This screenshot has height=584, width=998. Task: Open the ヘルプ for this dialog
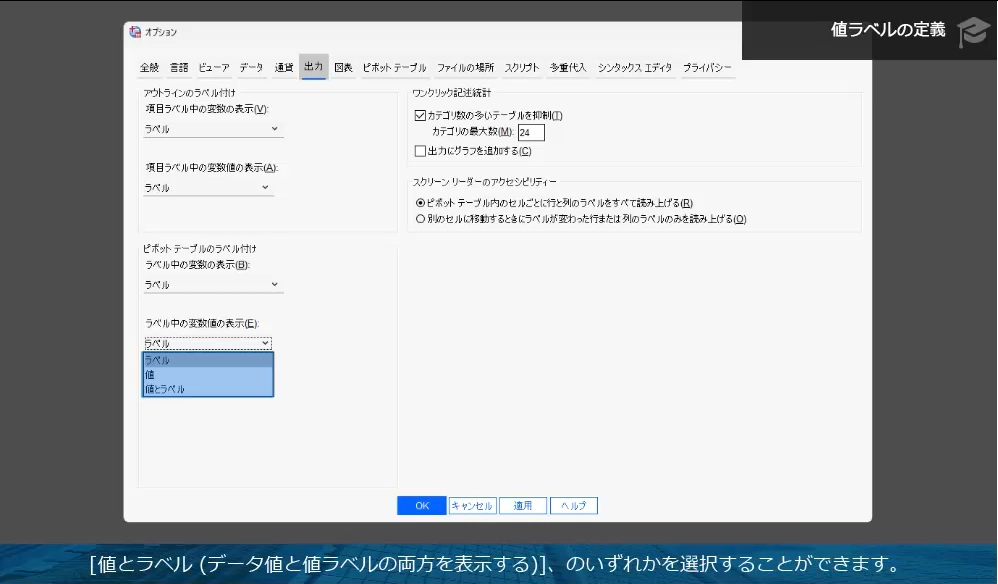(x=573, y=505)
